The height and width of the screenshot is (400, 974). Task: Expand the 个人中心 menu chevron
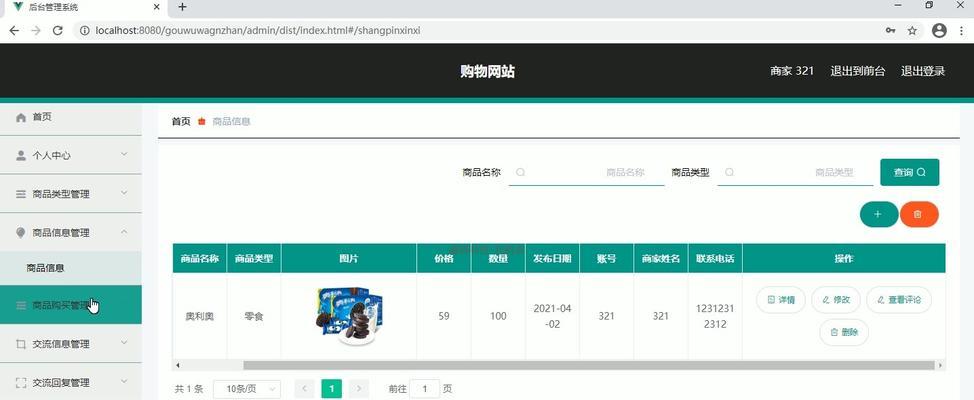point(124,155)
